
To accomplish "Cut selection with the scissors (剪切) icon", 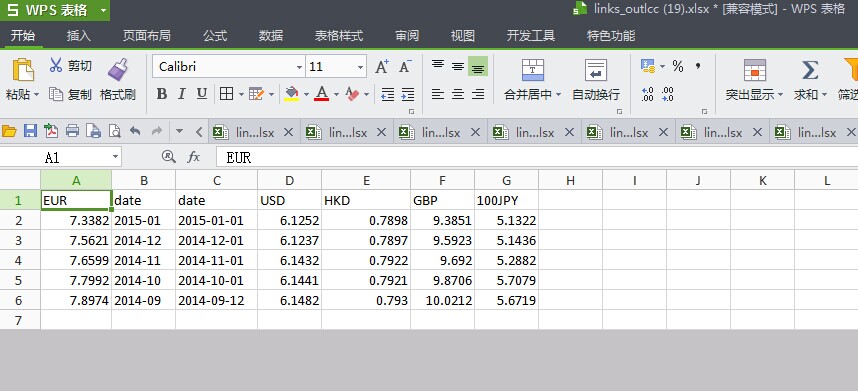I will (56, 66).
